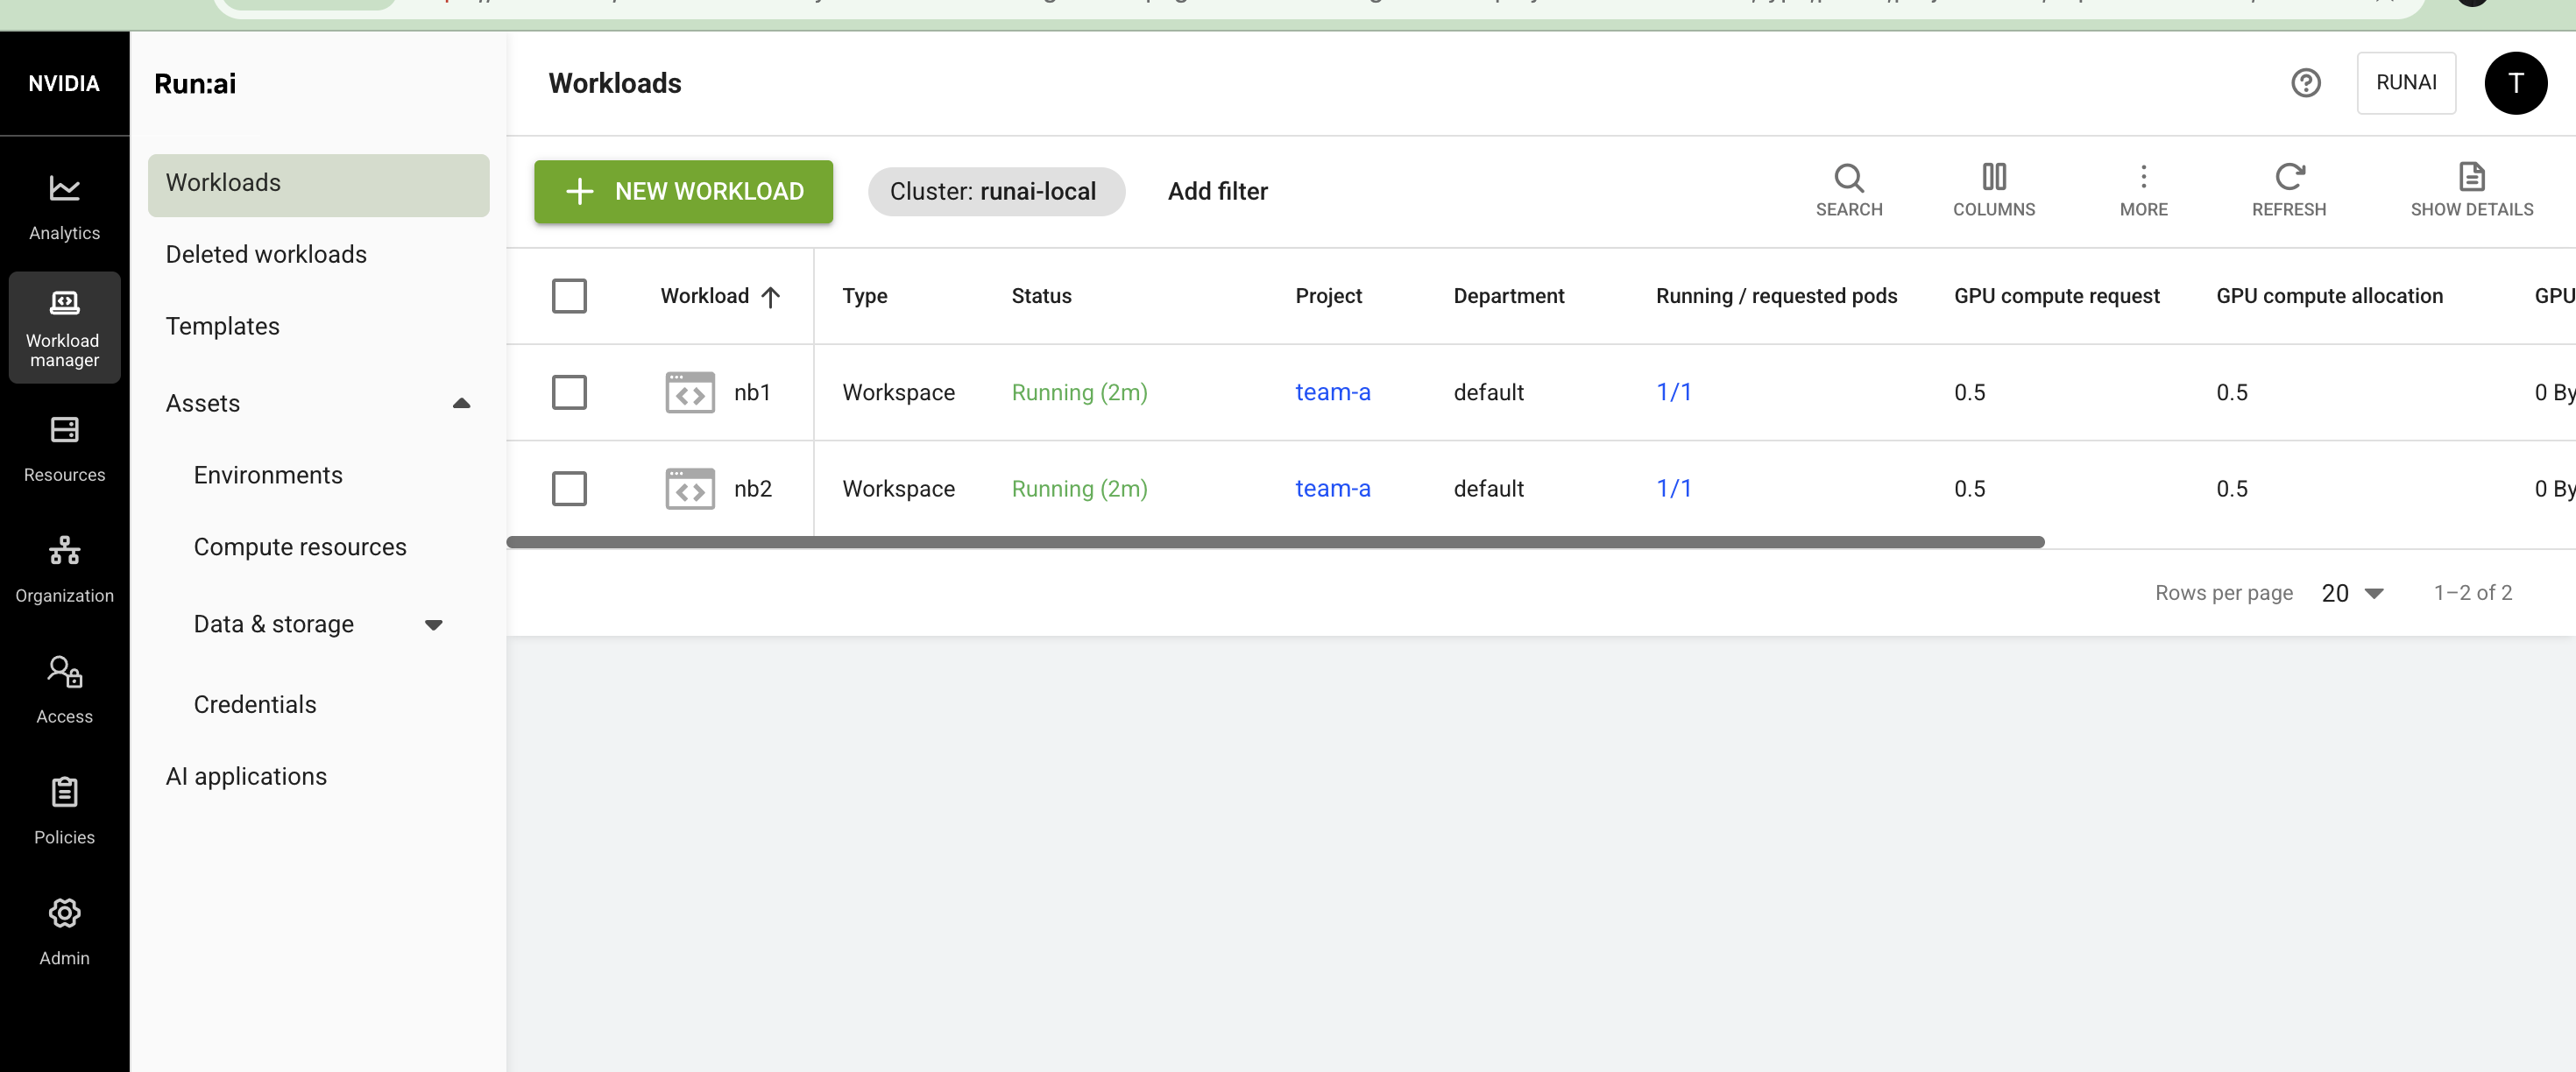Open the Columns chooser
The width and height of the screenshot is (2576, 1072).
[x=1993, y=190]
